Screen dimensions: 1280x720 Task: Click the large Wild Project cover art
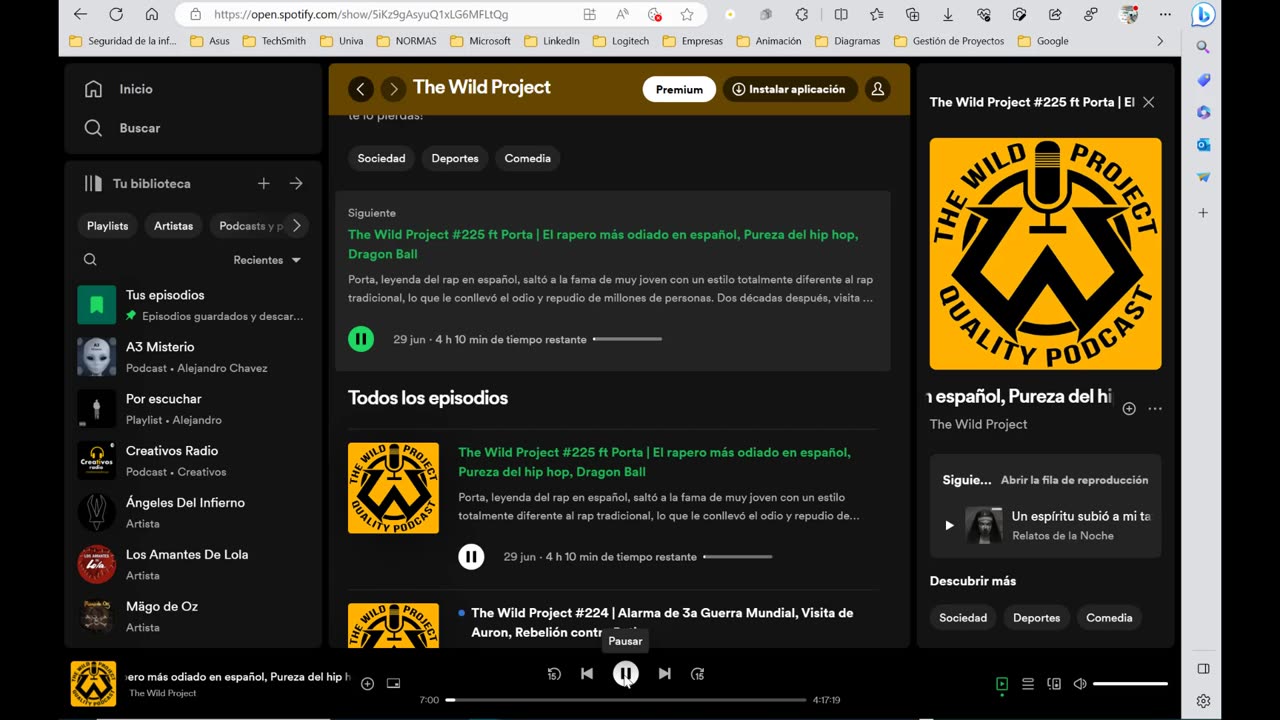click(x=1045, y=254)
